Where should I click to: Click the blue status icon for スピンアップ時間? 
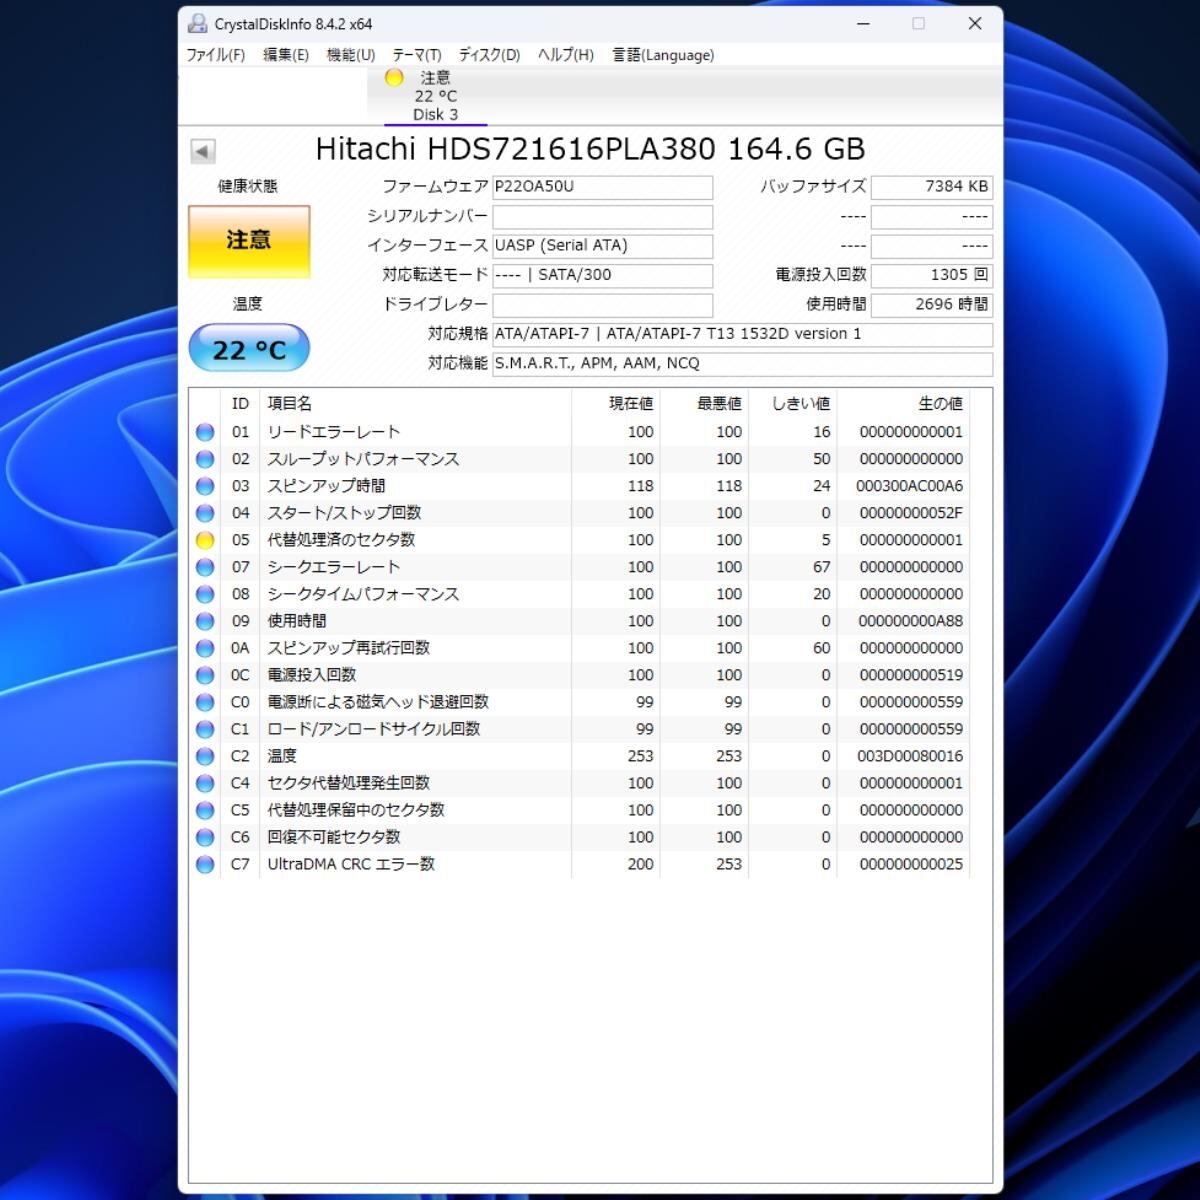point(205,486)
